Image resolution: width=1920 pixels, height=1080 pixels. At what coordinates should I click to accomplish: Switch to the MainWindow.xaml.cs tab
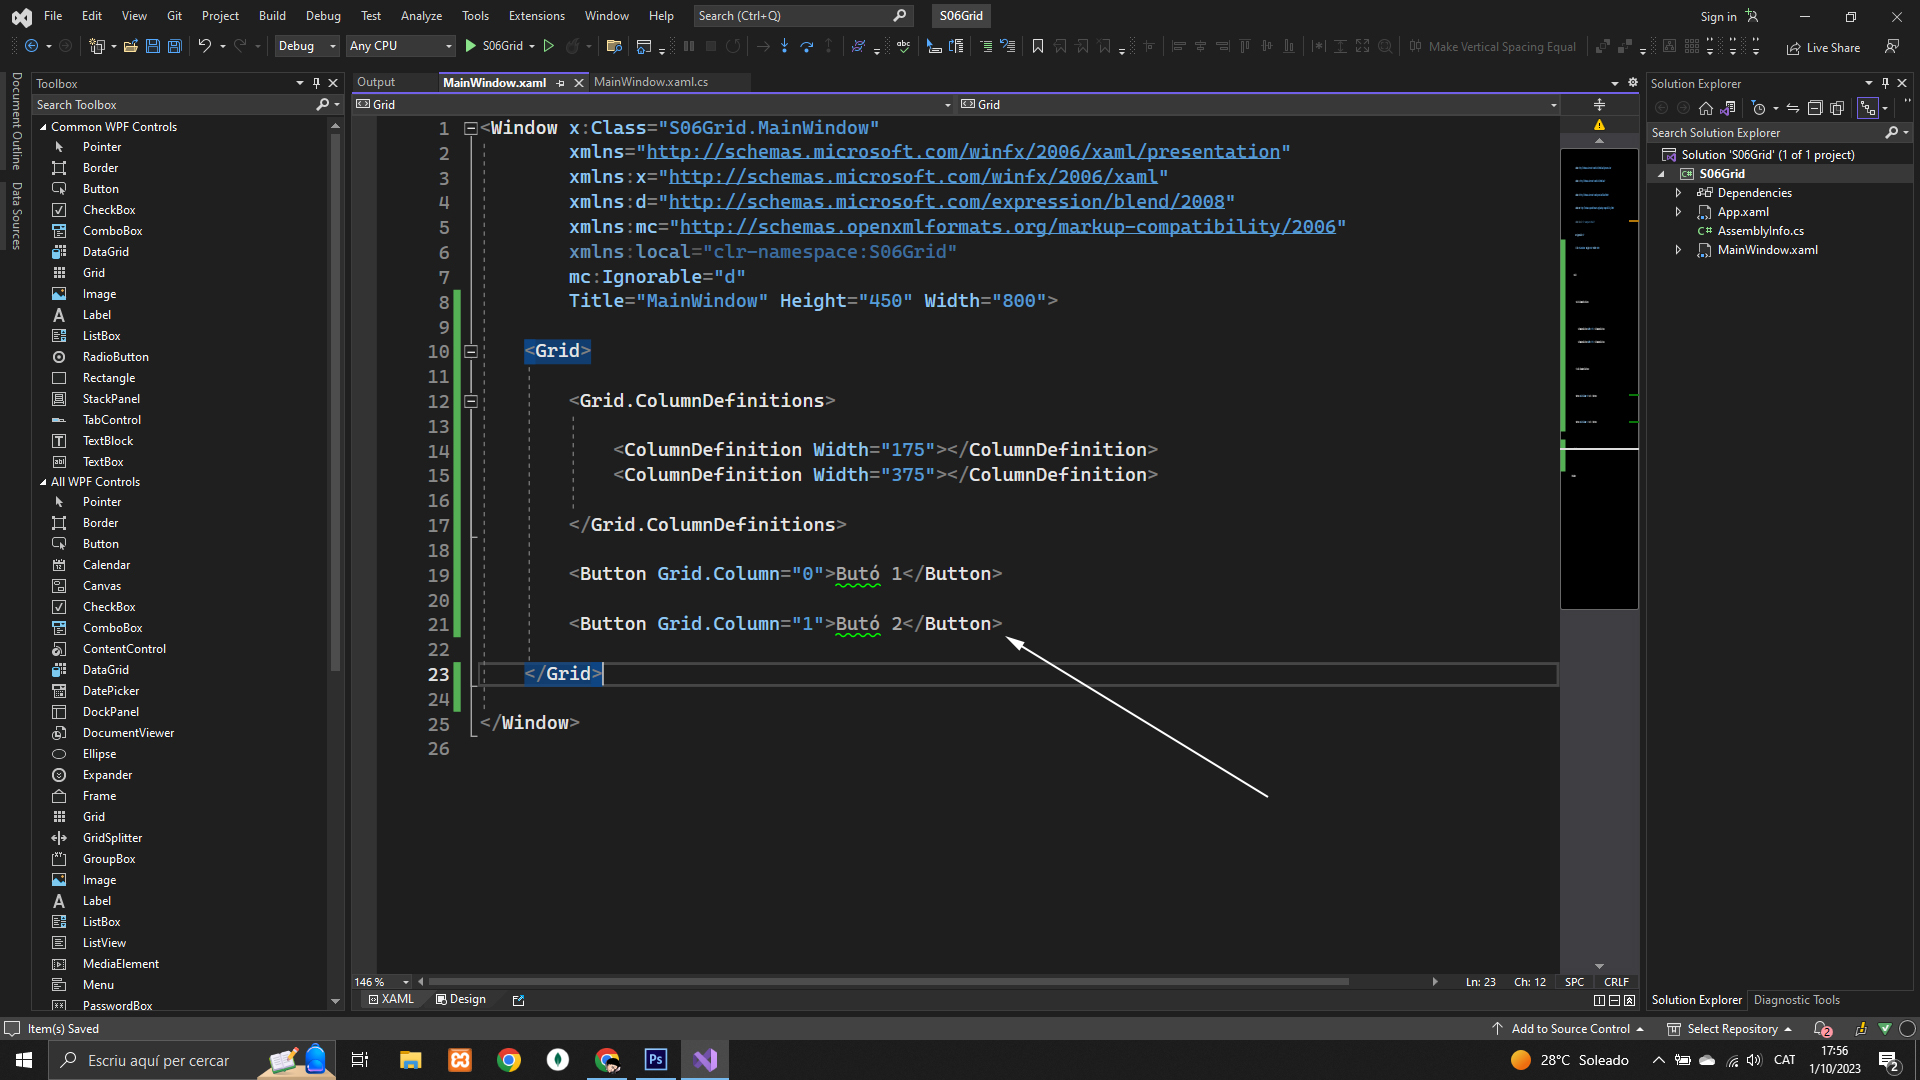coord(651,82)
